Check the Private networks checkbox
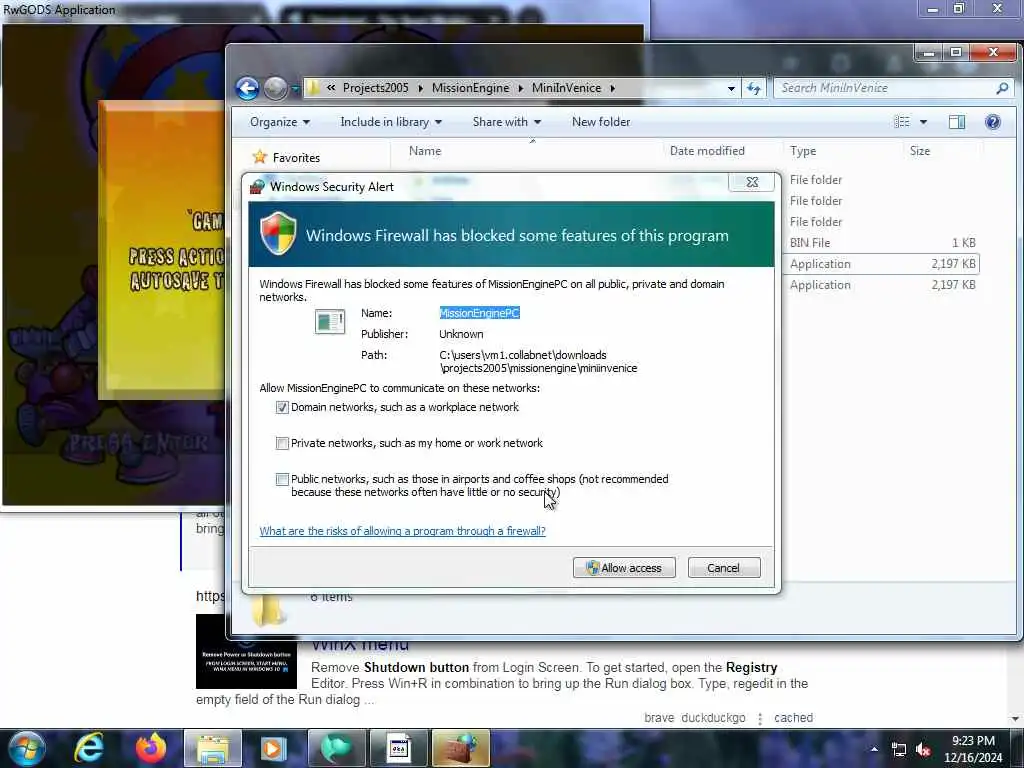 [282, 443]
